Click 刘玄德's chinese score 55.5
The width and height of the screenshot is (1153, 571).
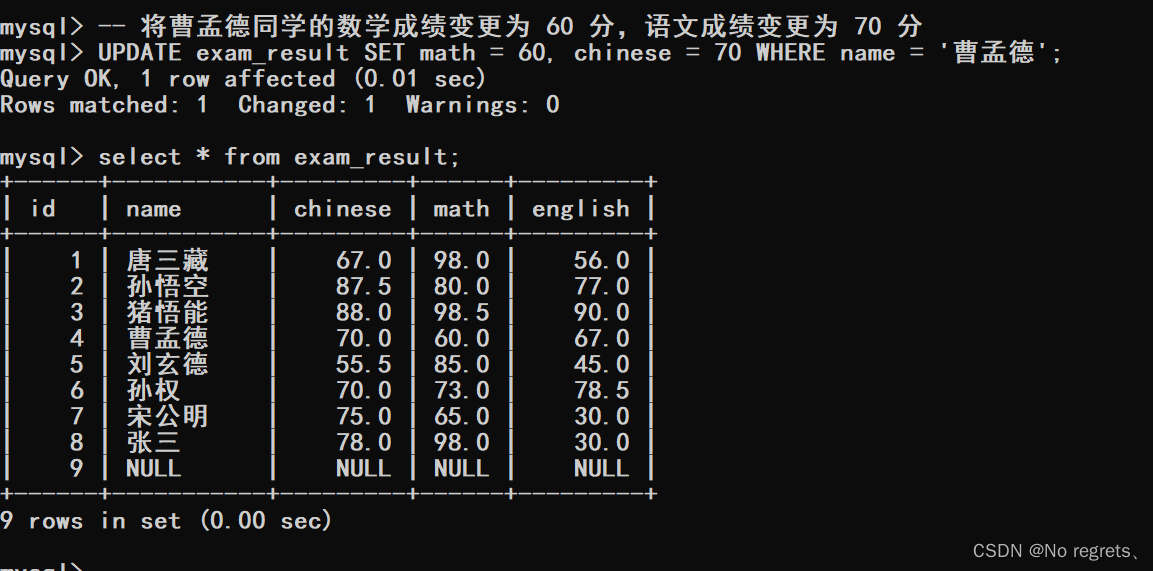(363, 364)
